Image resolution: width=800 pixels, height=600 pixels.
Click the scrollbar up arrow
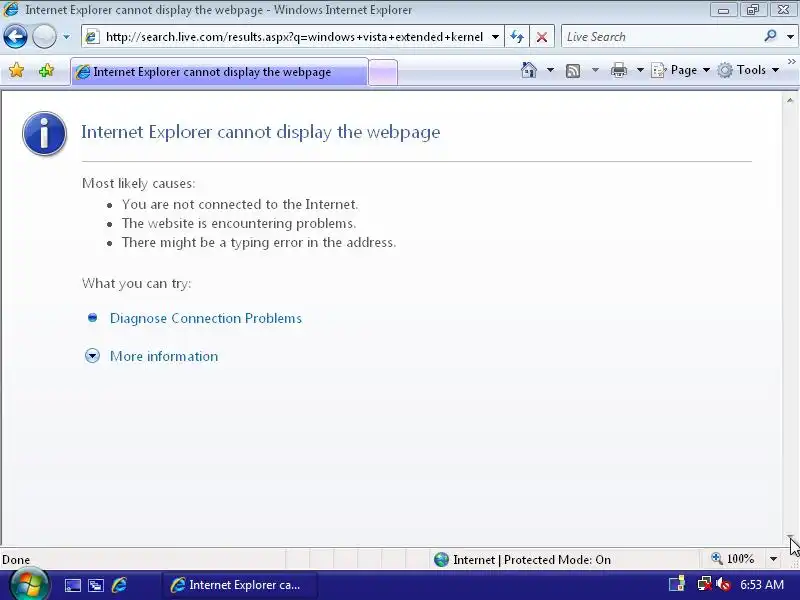click(790, 101)
